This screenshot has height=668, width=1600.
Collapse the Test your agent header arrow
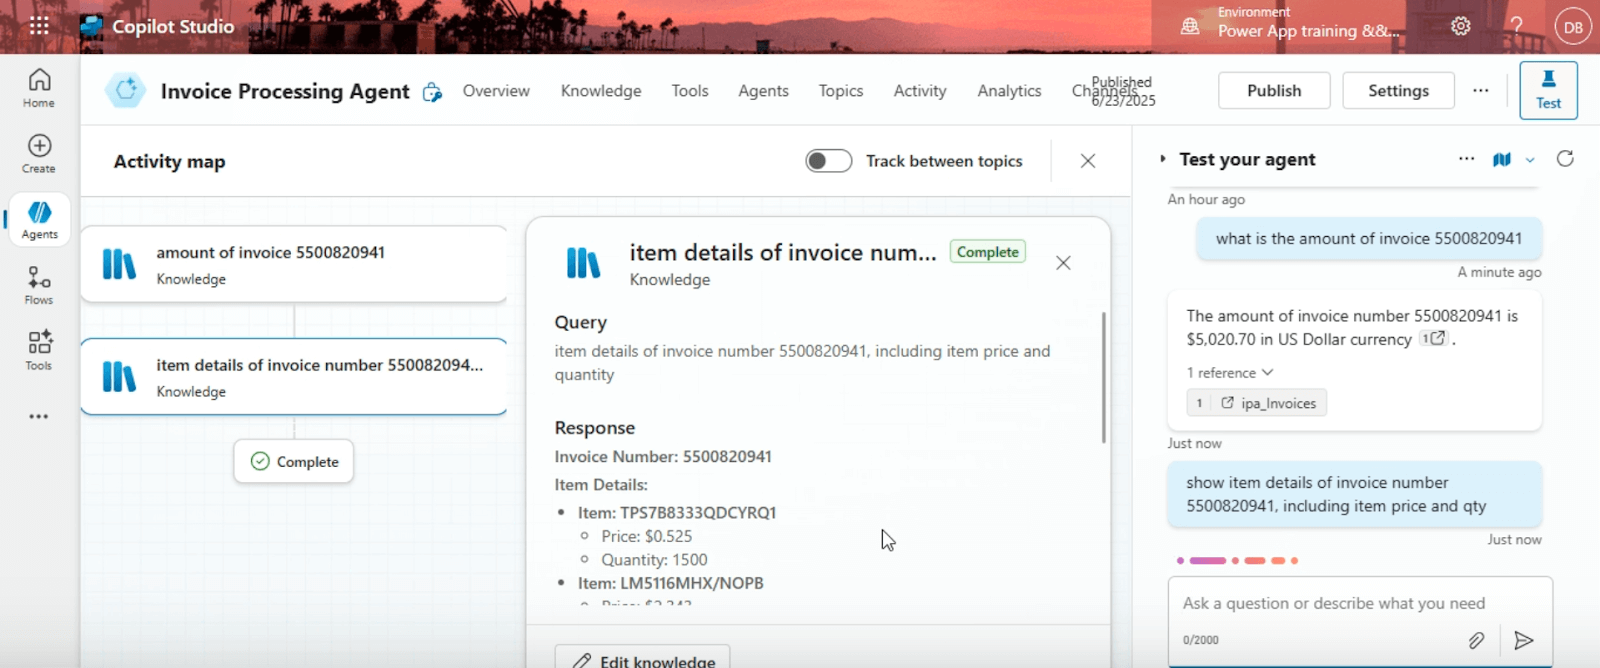[x=1163, y=159]
